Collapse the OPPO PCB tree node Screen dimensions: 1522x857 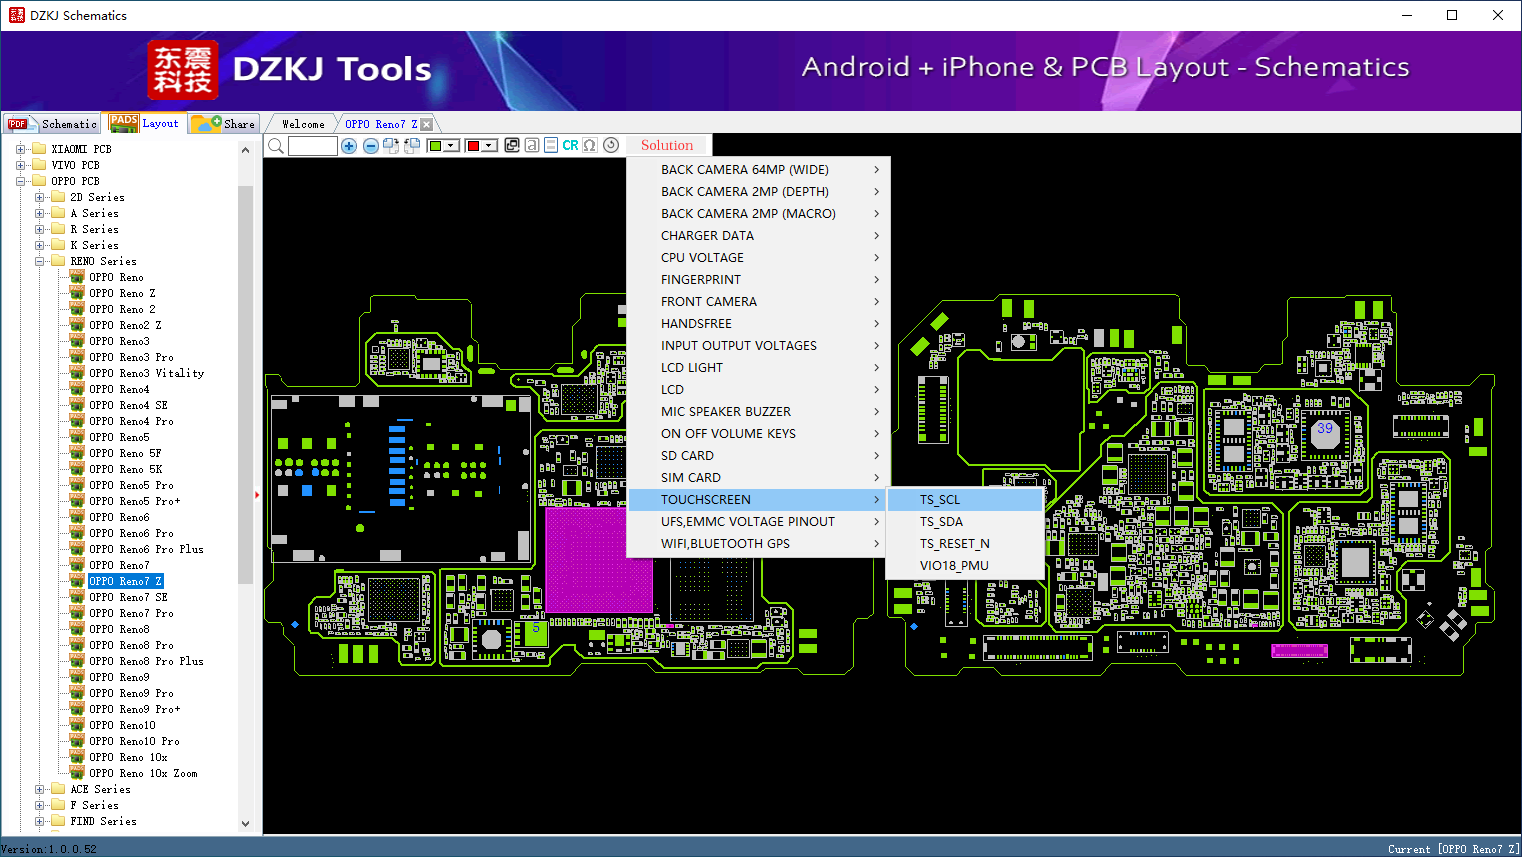coord(21,181)
